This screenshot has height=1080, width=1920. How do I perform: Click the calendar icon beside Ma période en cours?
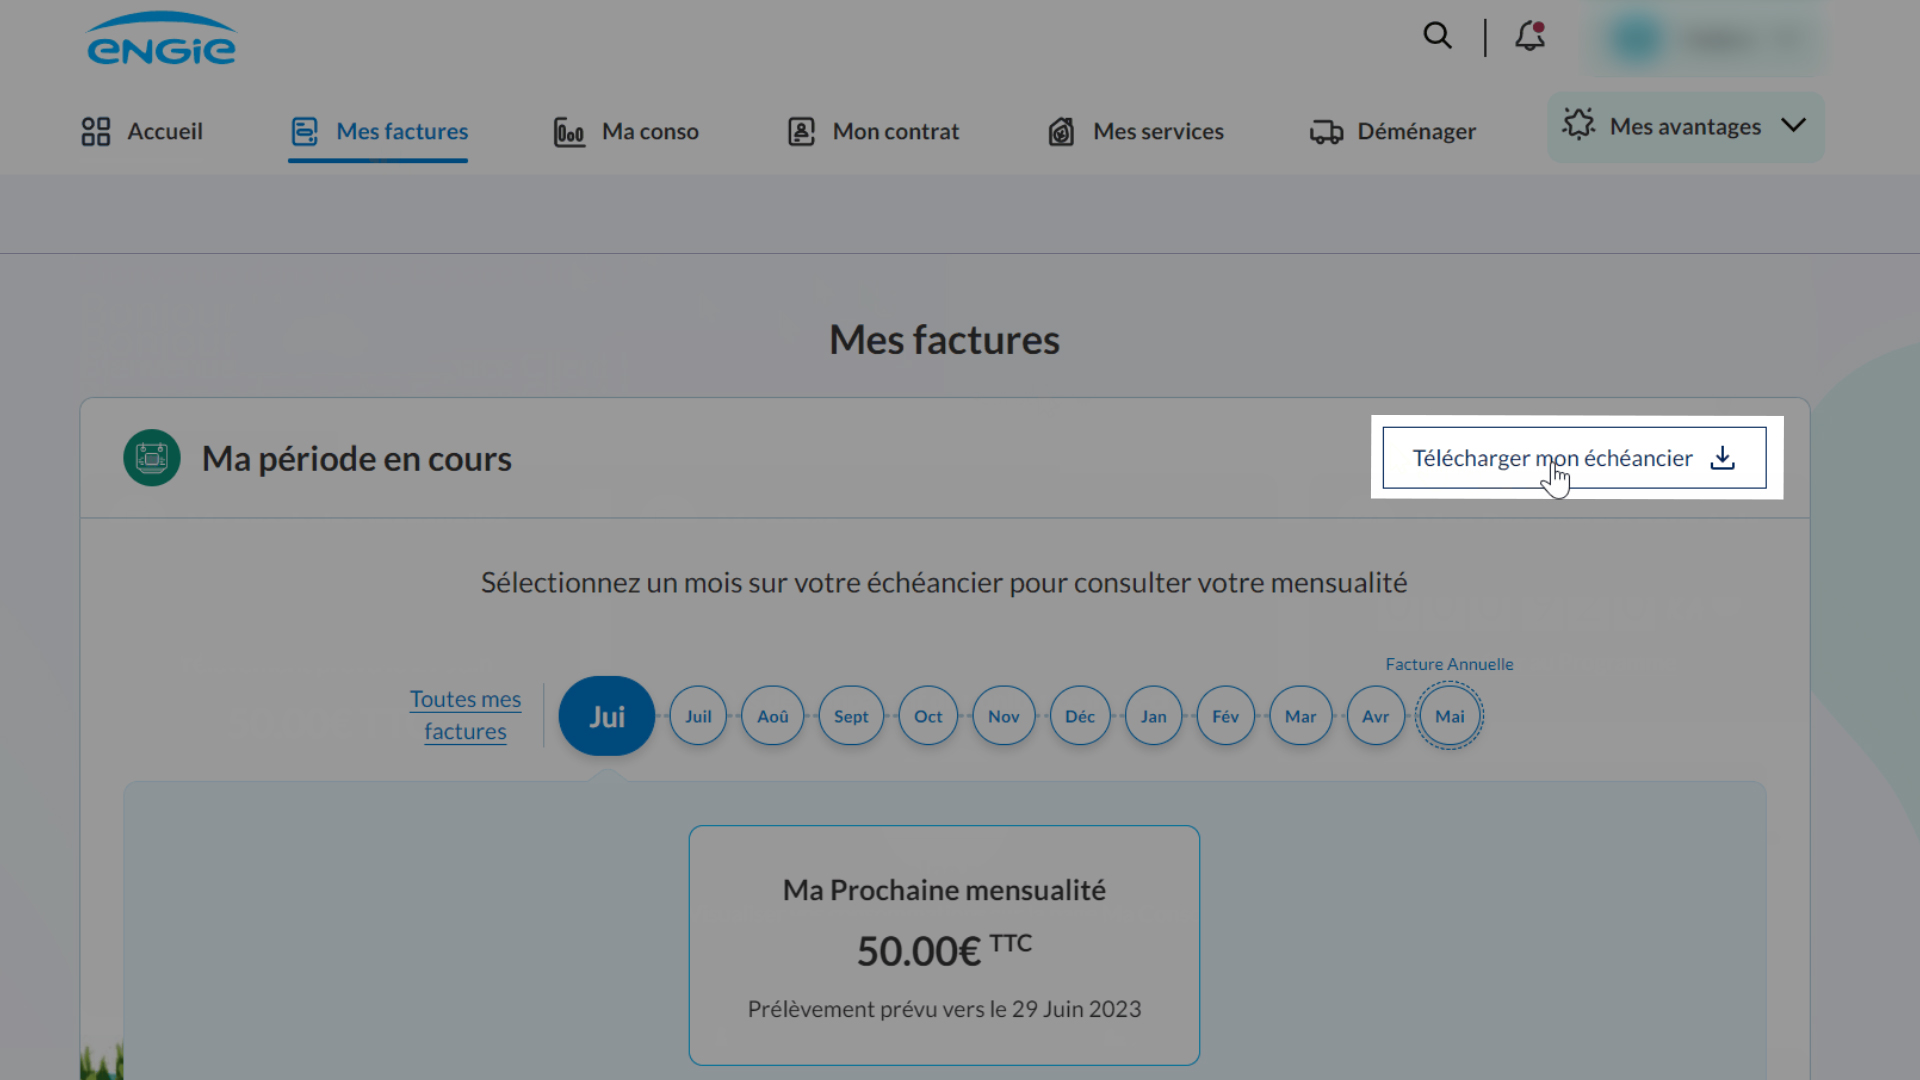(x=151, y=458)
